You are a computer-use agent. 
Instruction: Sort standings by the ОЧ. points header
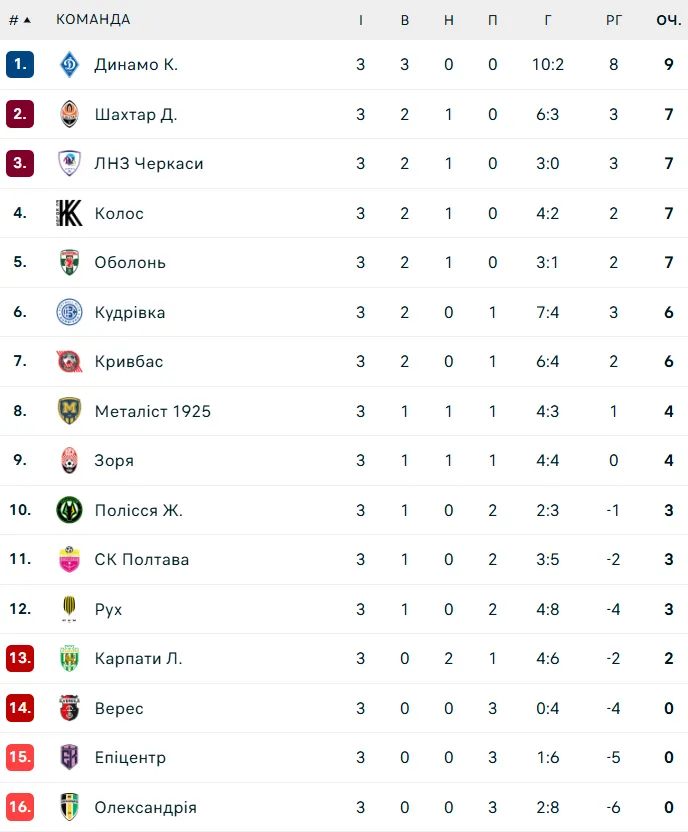[x=668, y=20]
